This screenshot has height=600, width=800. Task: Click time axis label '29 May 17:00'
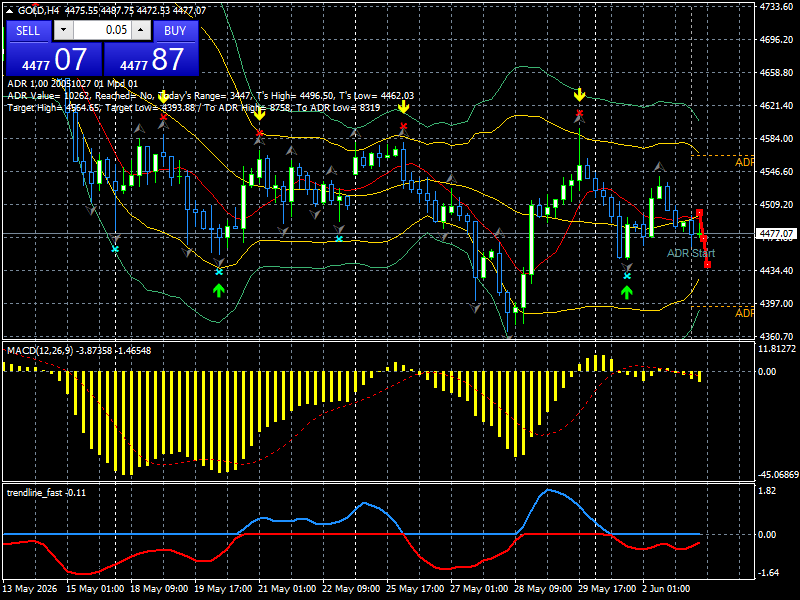point(608,588)
